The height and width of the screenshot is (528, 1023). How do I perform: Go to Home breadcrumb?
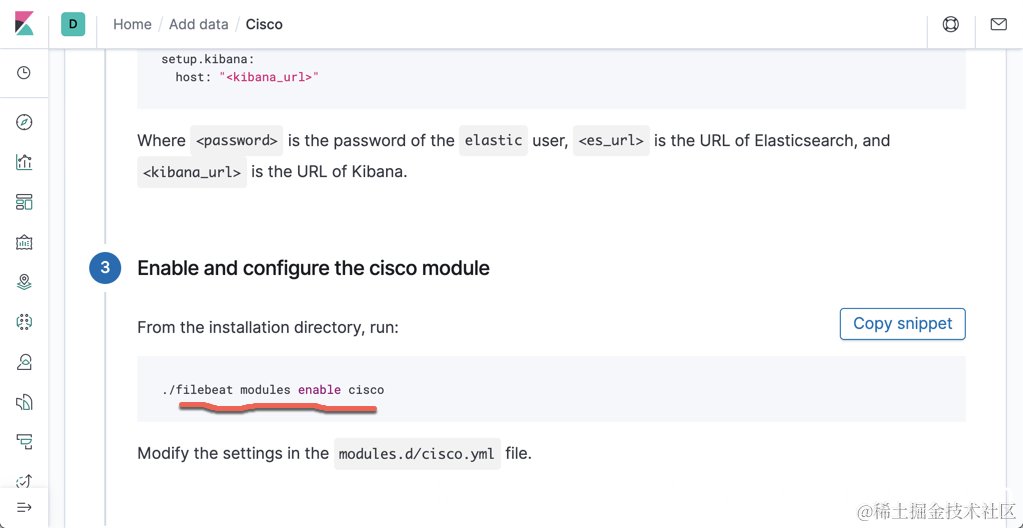tap(132, 24)
